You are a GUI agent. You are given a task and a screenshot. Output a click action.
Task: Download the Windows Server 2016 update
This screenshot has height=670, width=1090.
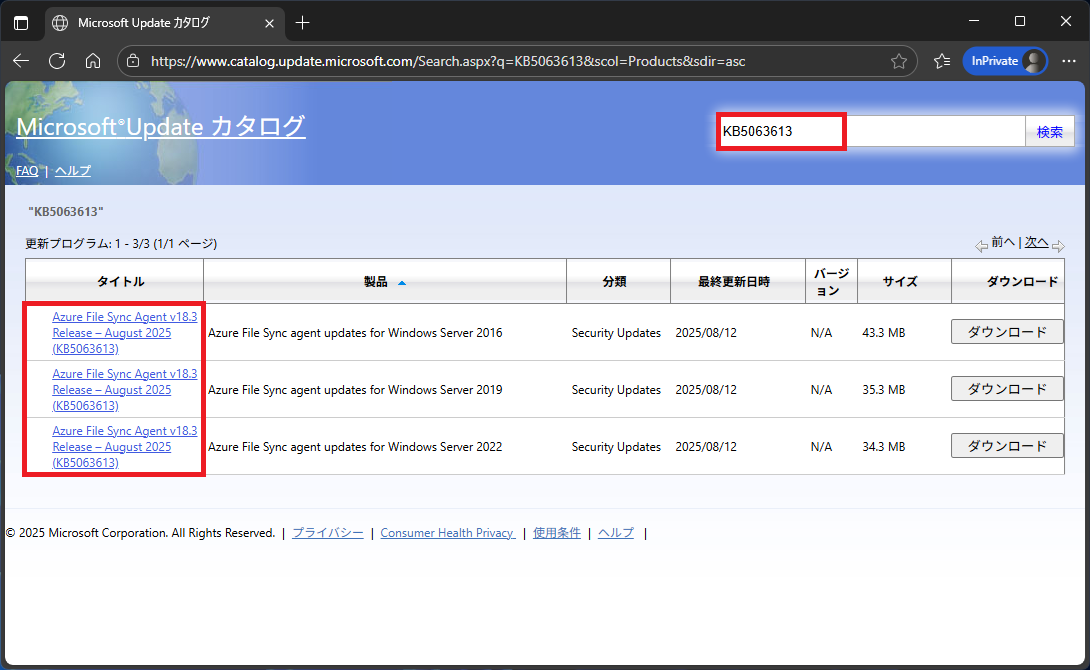1007,332
